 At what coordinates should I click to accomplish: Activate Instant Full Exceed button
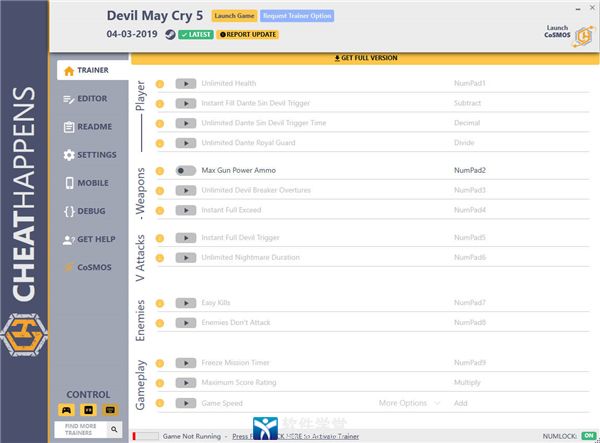click(x=186, y=210)
